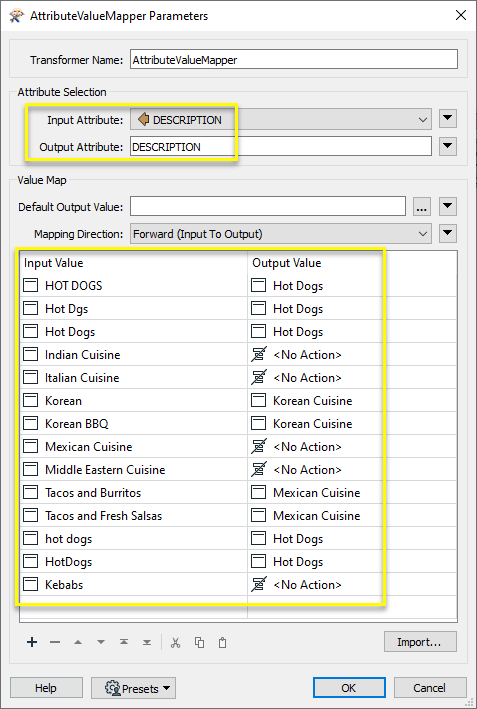The height and width of the screenshot is (709, 477).
Task: Open the arrow menu beside Default Output Value
Action: point(448,206)
